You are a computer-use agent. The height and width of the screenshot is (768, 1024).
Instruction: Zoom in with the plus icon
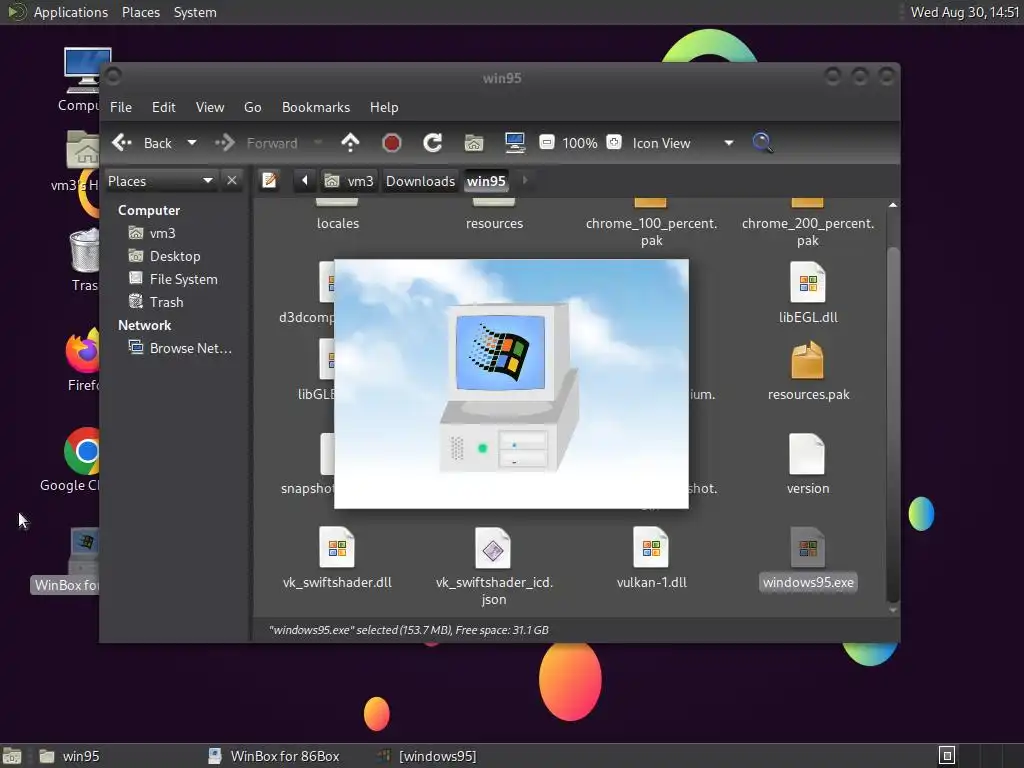(614, 142)
